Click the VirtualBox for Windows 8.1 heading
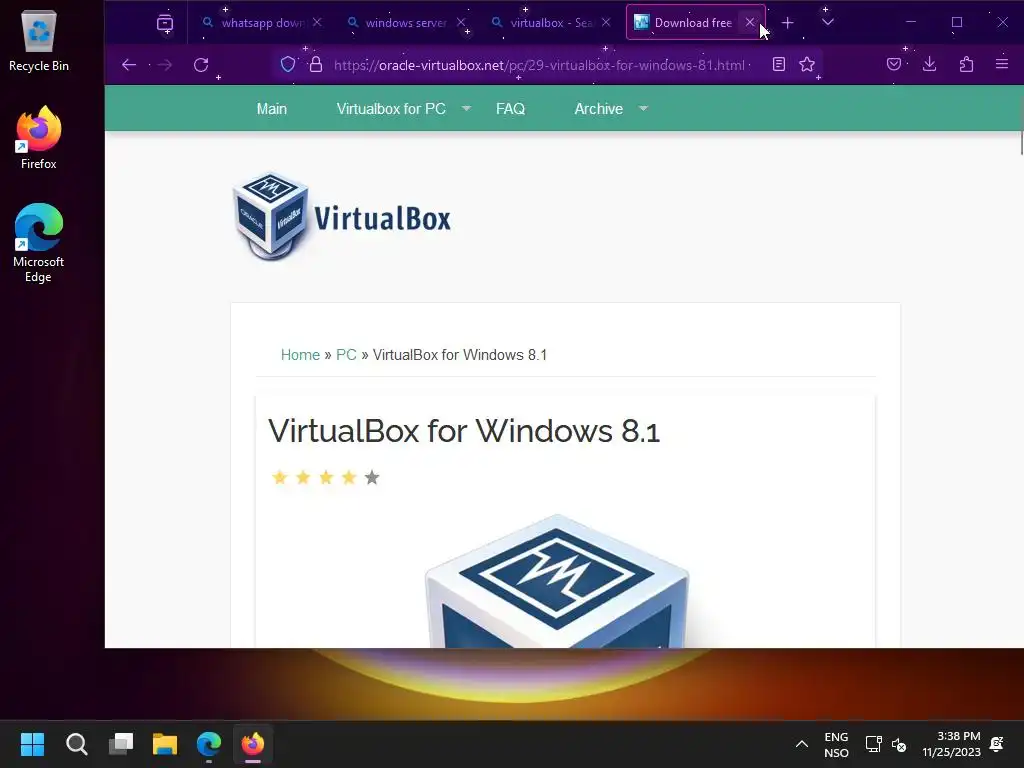Image resolution: width=1024 pixels, height=768 pixels. click(x=464, y=431)
